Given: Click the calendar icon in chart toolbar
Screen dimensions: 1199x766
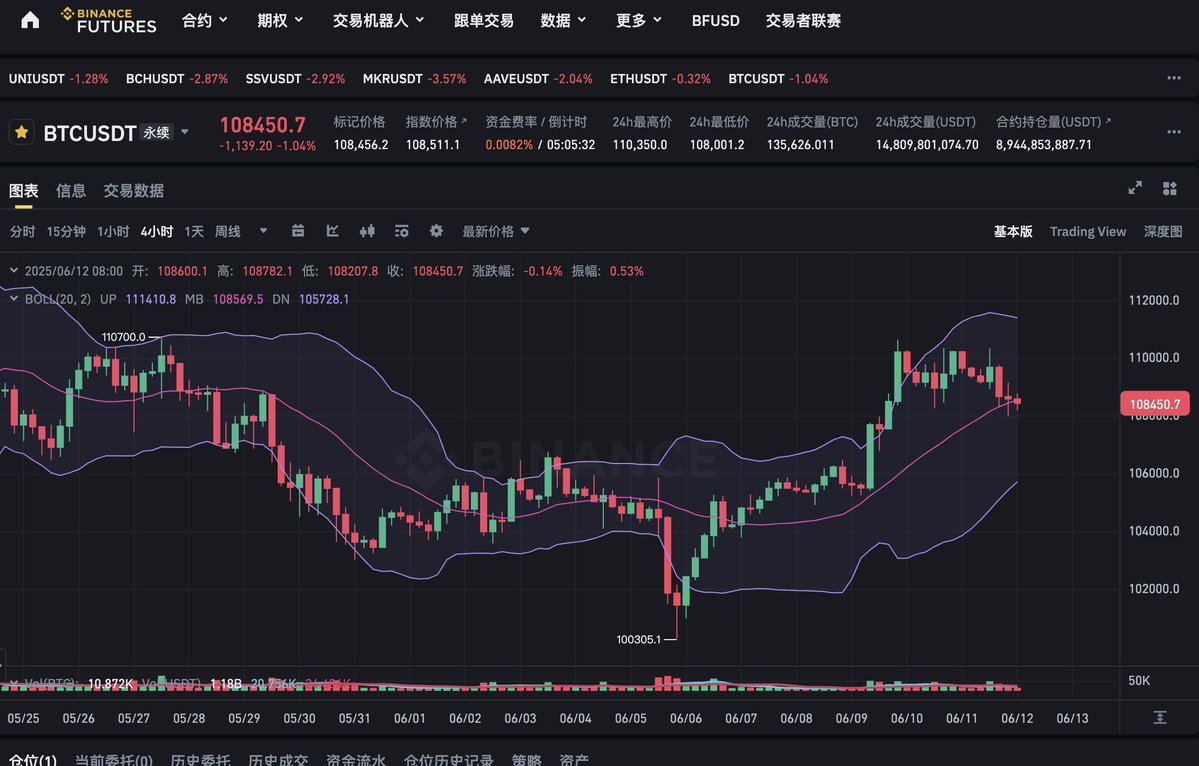Looking at the screenshot, I should (298, 231).
